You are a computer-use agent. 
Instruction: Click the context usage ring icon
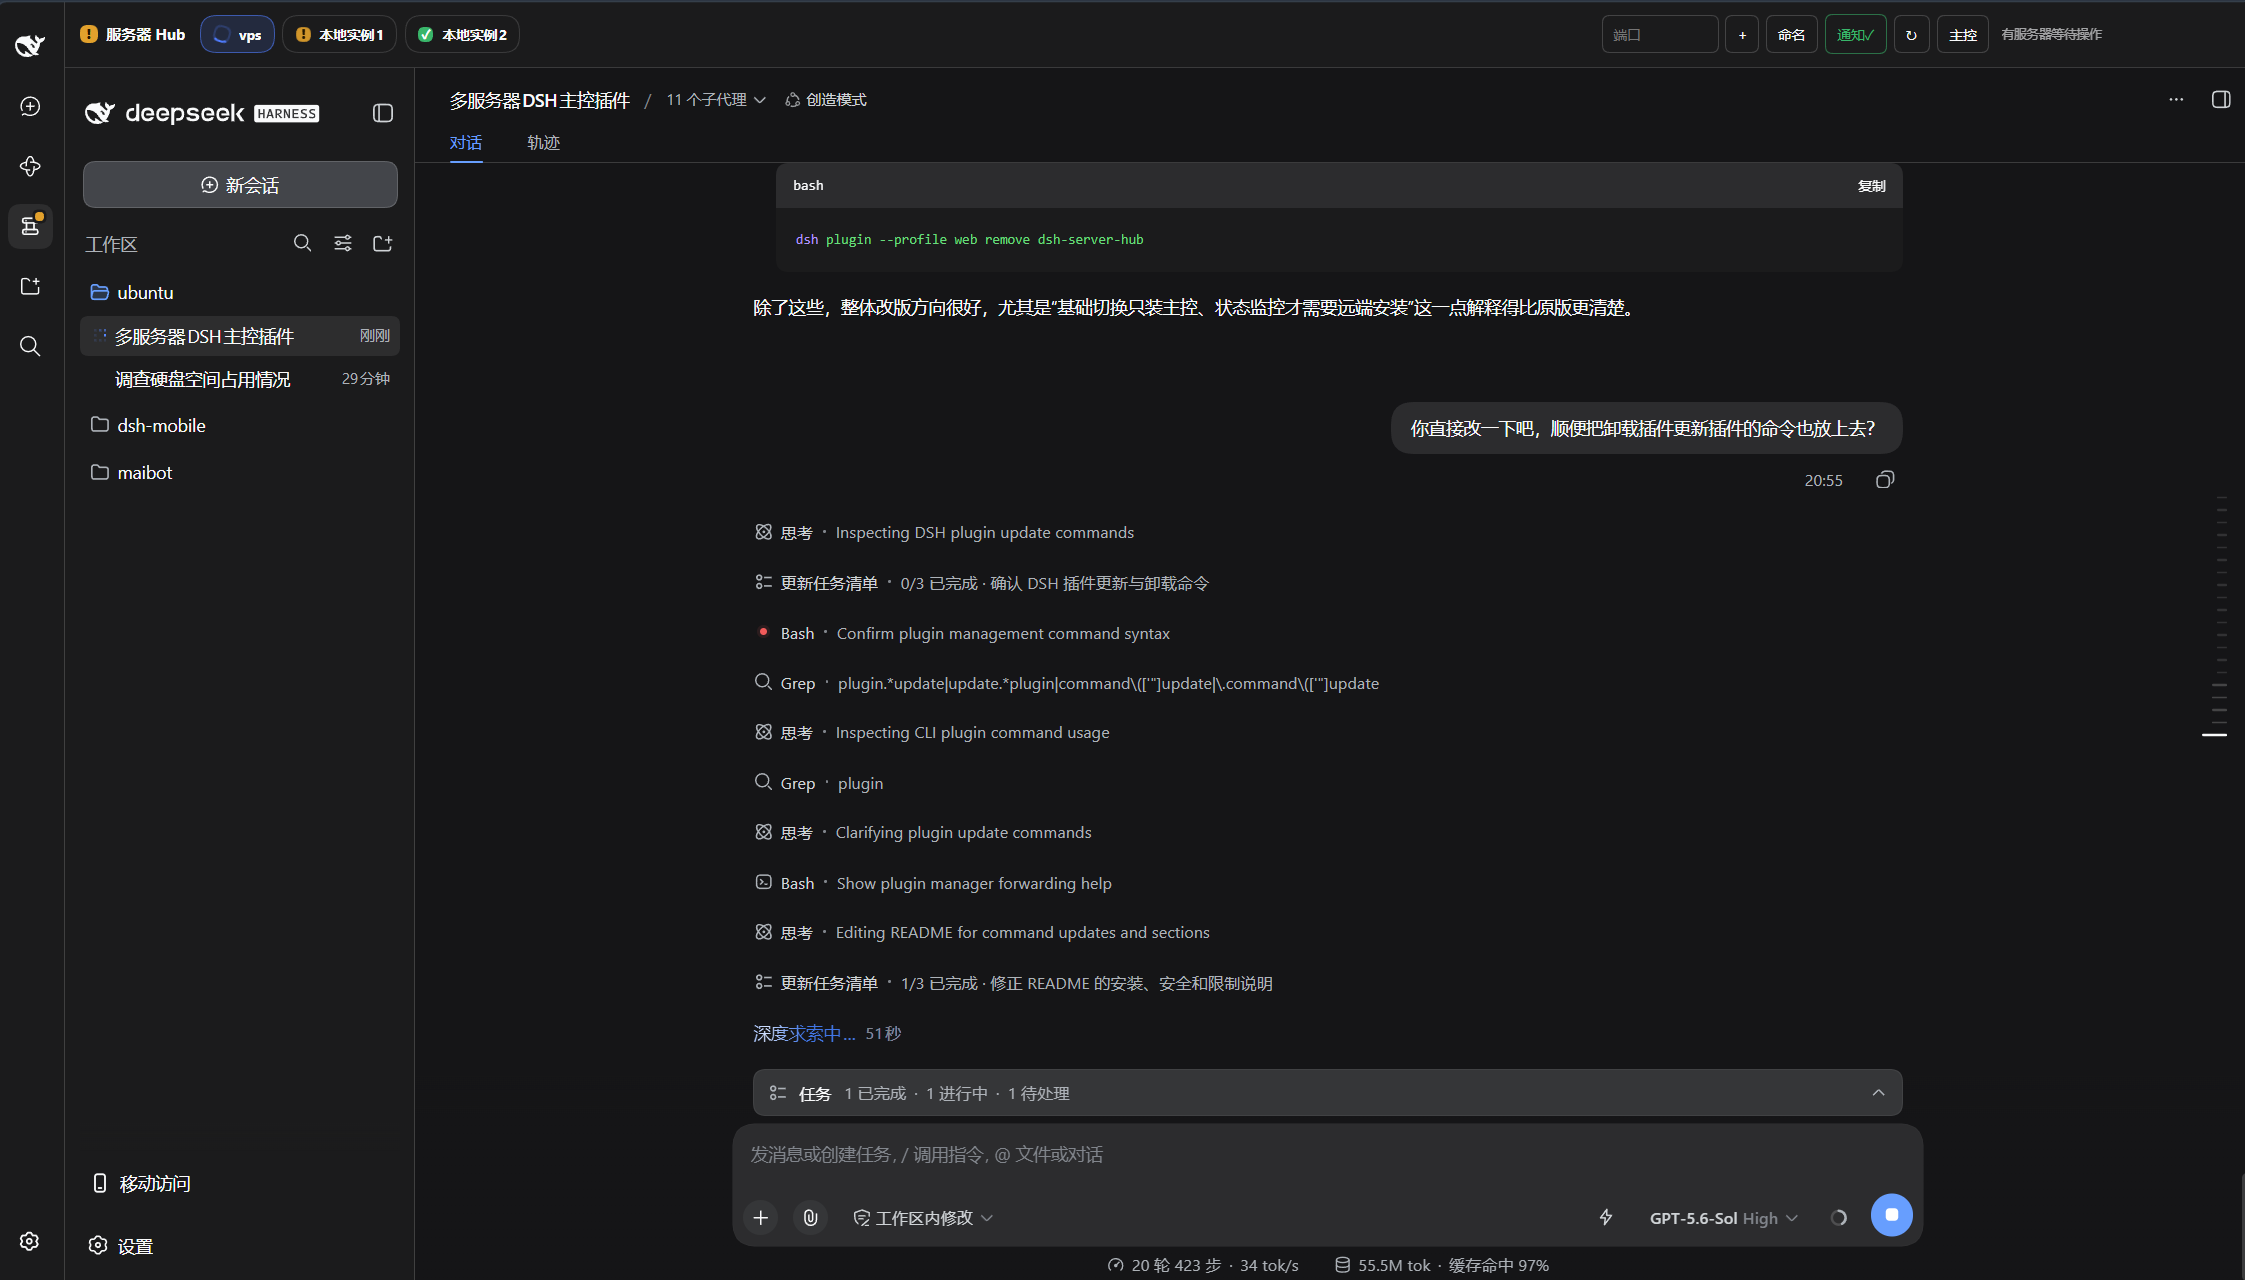(1838, 1217)
